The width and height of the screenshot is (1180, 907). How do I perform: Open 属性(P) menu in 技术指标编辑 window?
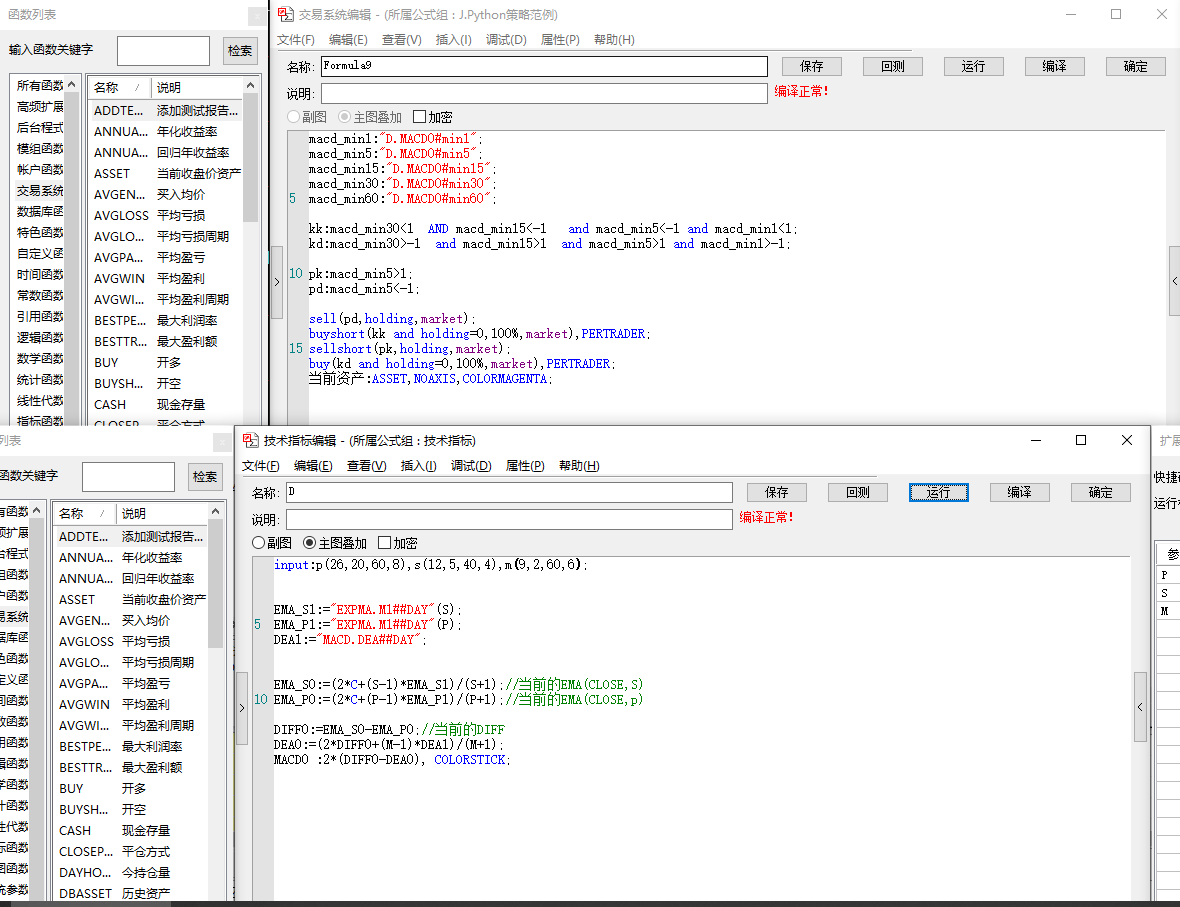tap(525, 466)
